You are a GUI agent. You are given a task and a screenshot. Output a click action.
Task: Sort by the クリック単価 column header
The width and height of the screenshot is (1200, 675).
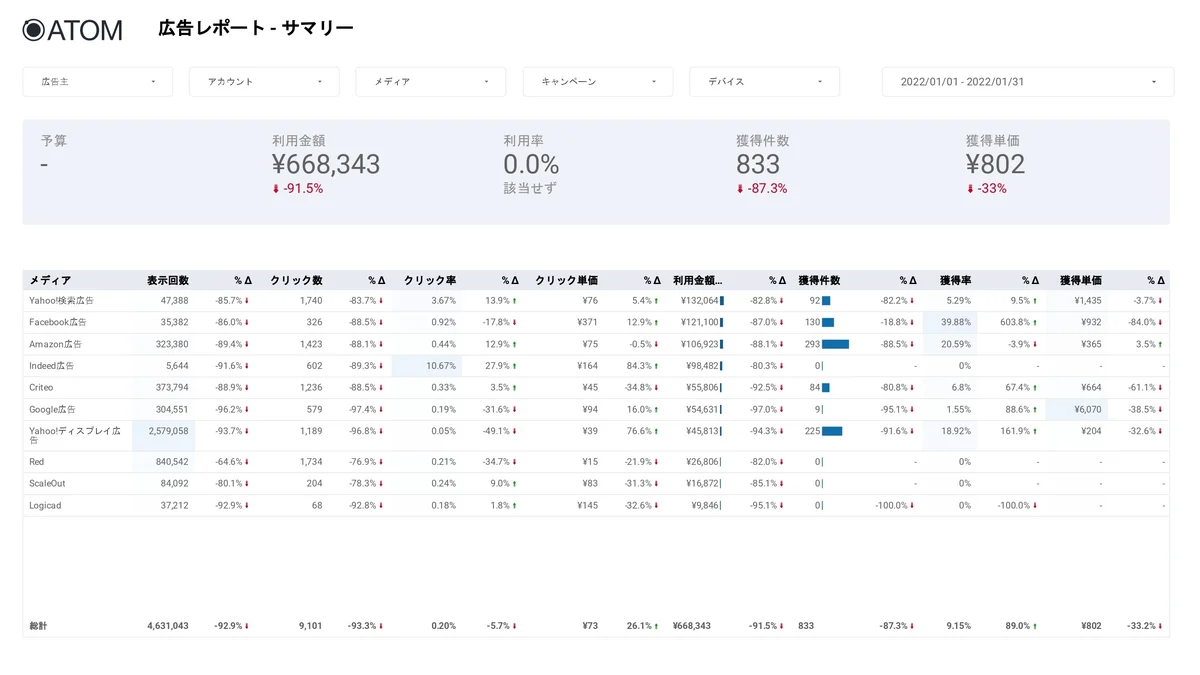tap(566, 281)
